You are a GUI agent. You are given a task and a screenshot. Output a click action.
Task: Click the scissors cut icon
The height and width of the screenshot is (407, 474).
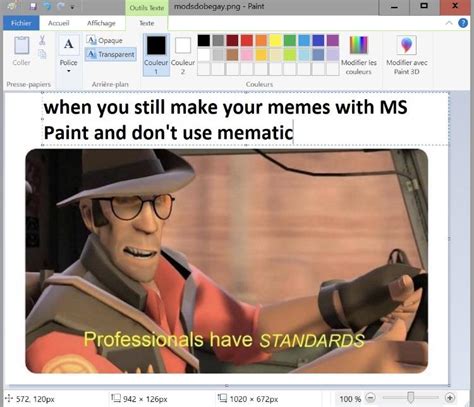42,40
